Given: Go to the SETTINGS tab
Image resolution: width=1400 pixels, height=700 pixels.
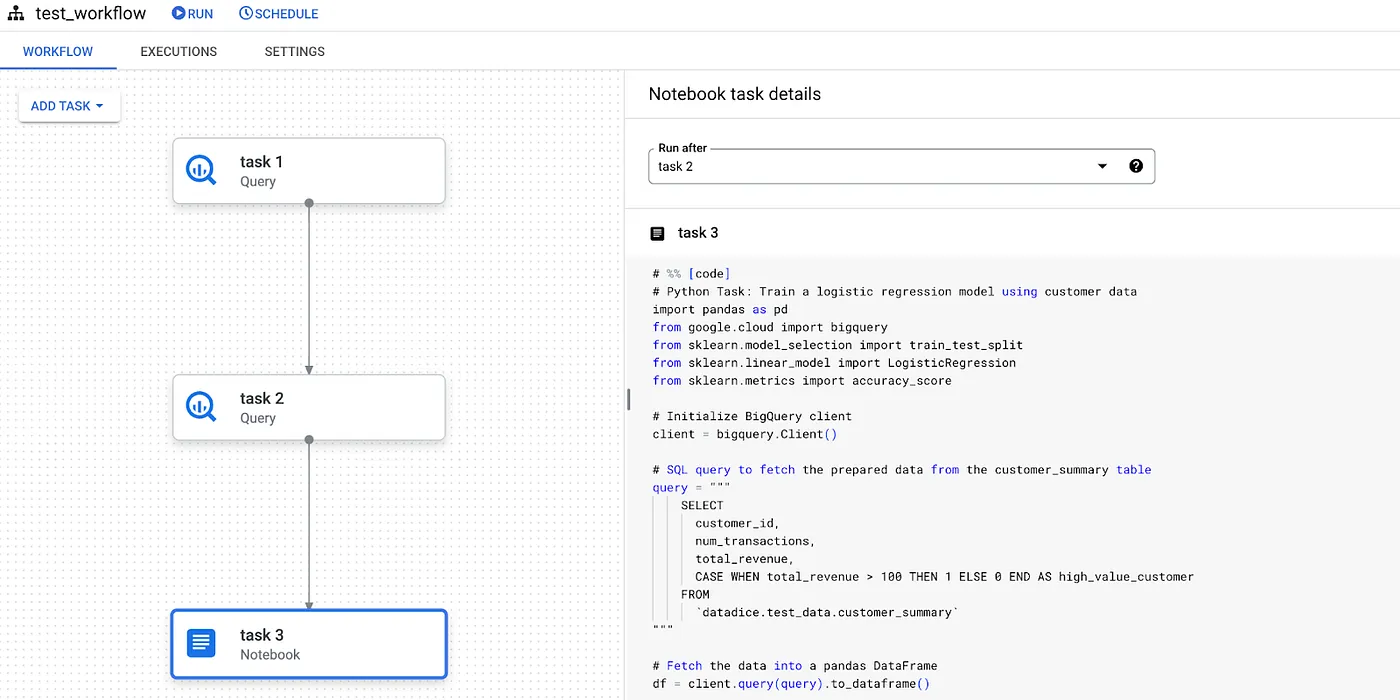Looking at the screenshot, I should (x=294, y=51).
